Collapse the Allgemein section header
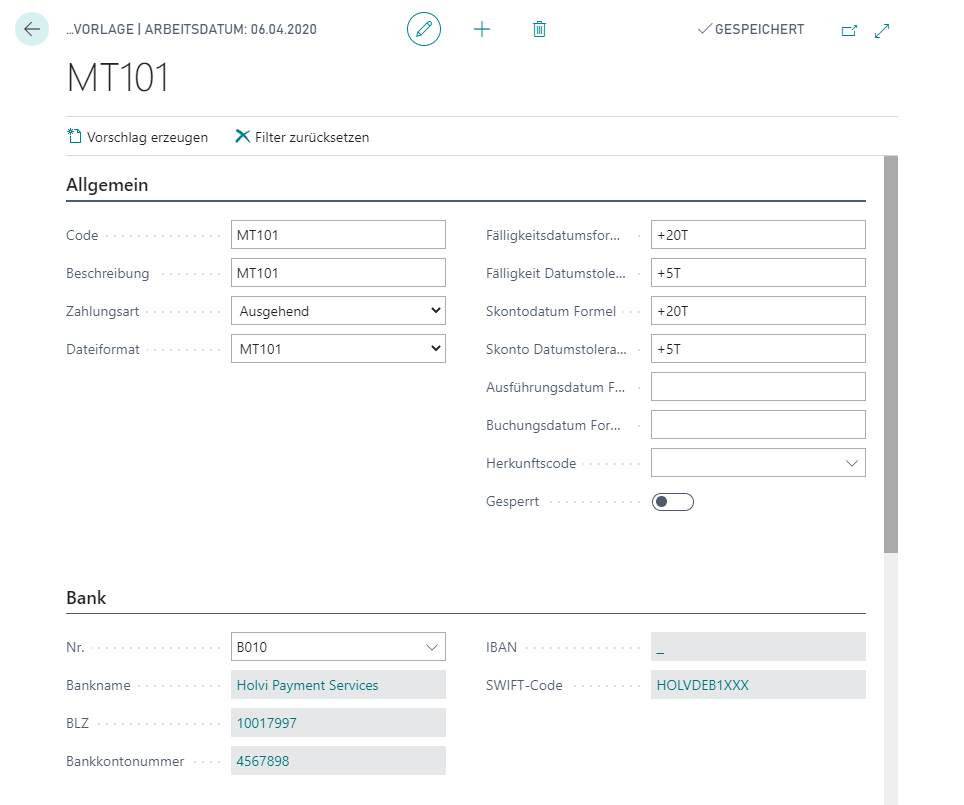 (x=108, y=185)
